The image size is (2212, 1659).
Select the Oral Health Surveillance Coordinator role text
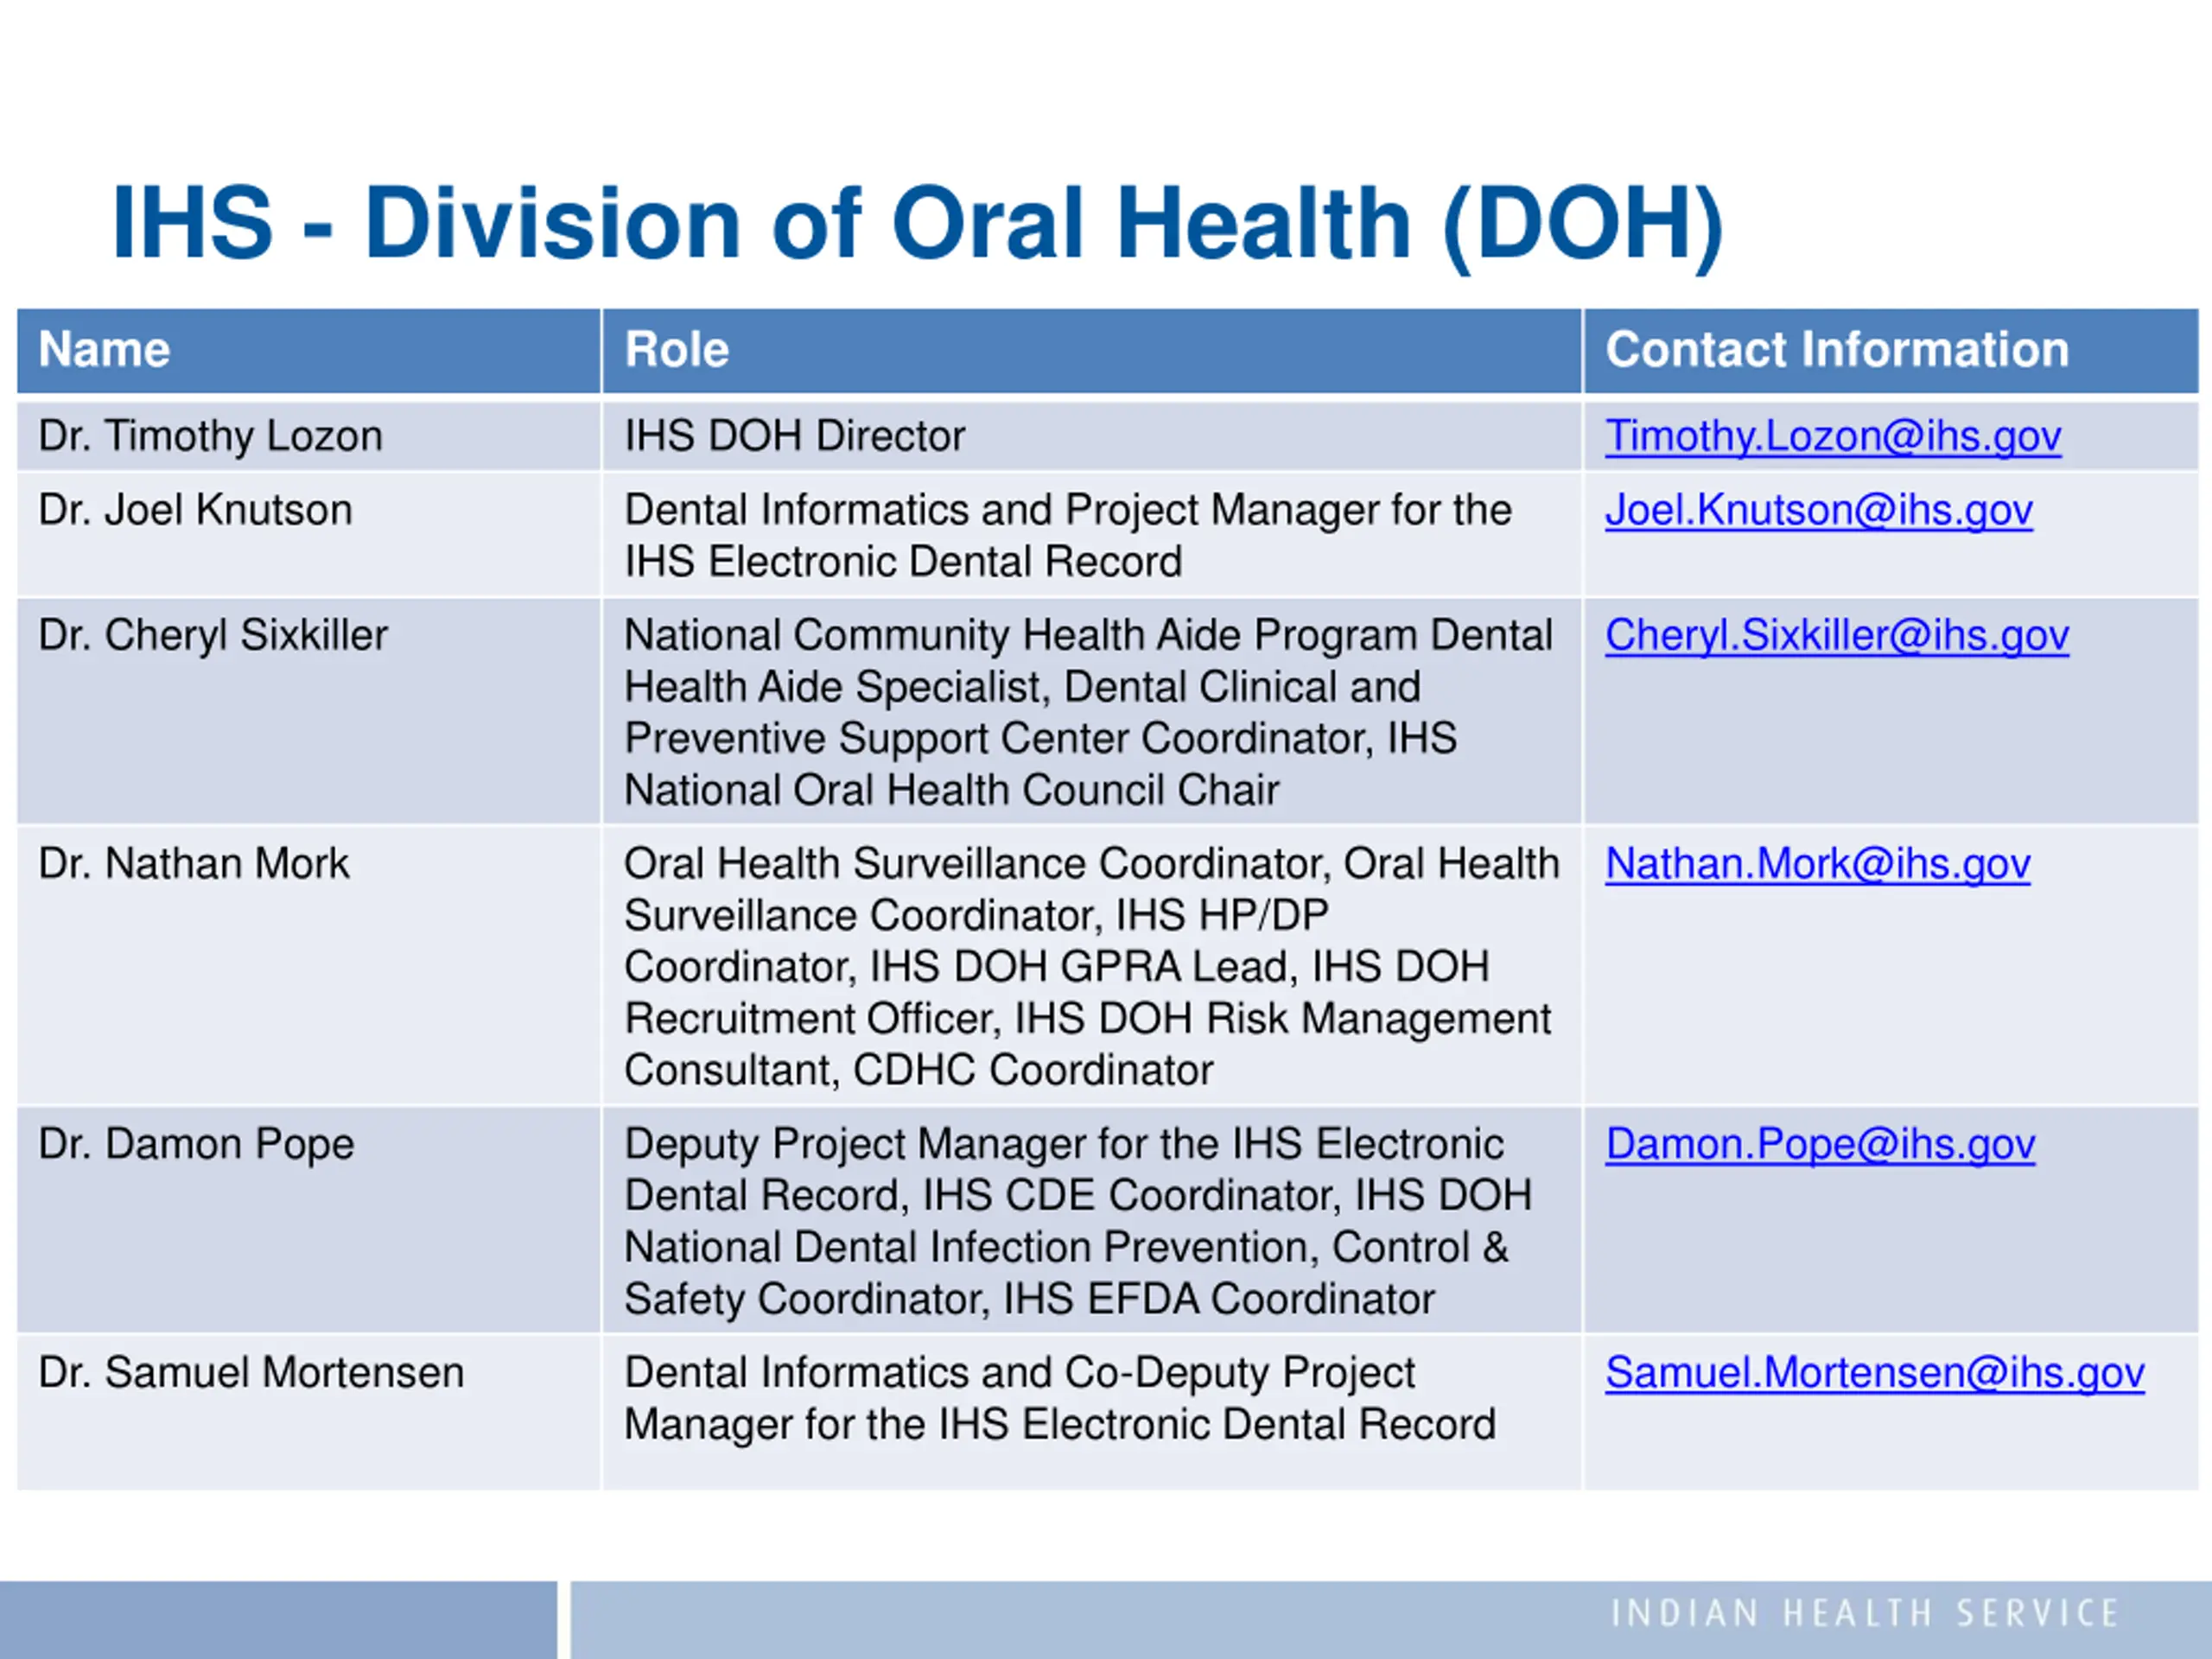[1092, 967]
